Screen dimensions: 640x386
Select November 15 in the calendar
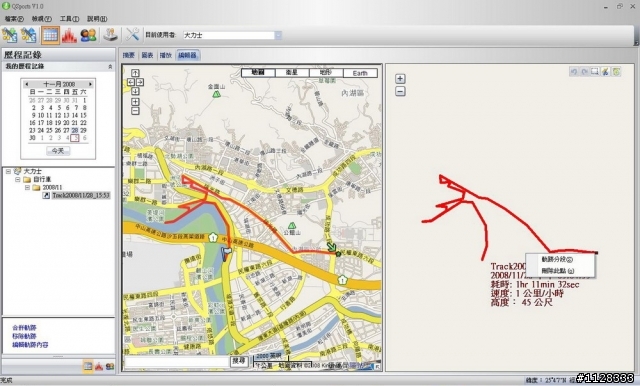coord(83,115)
